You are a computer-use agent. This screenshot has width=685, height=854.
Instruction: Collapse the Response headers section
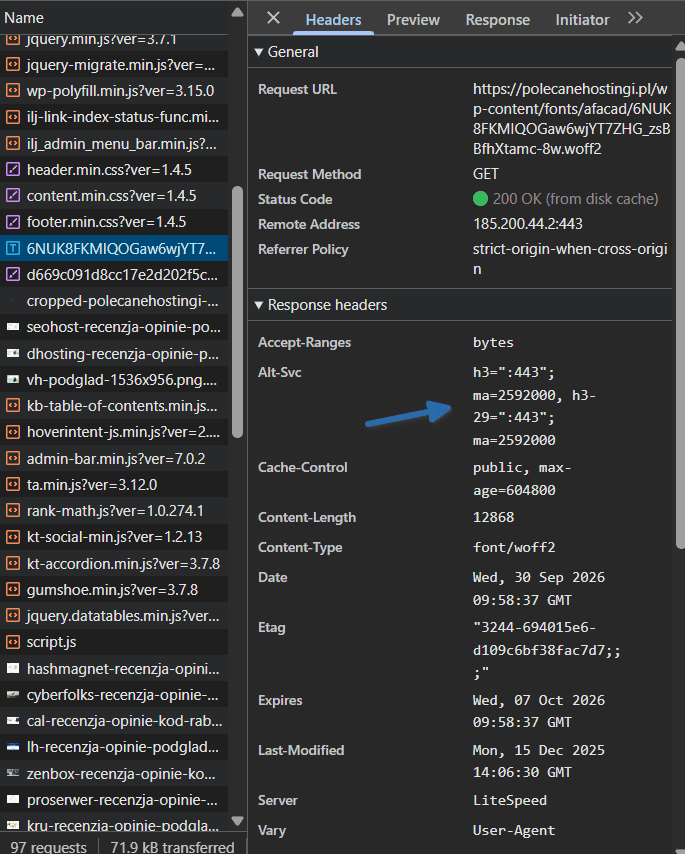coord(259,305)
